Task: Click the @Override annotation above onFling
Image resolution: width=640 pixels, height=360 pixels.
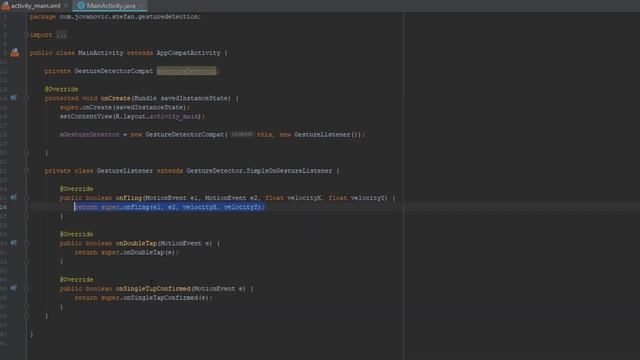Action: click(76, 189)
